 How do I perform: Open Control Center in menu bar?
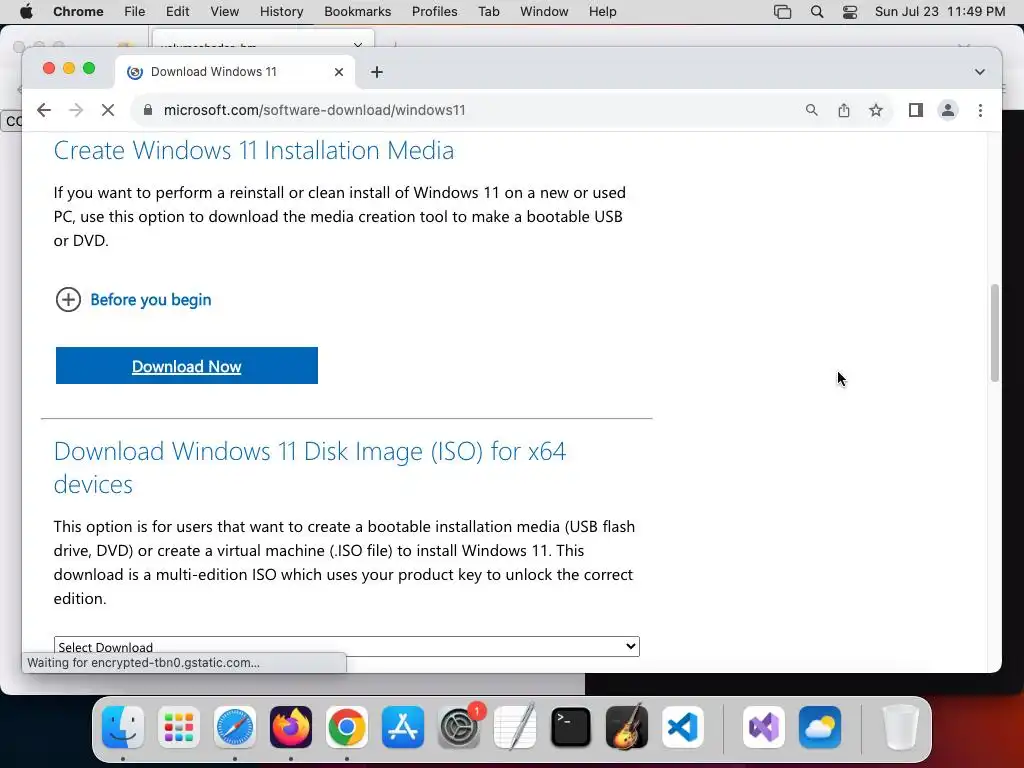[x=850, y=12]
